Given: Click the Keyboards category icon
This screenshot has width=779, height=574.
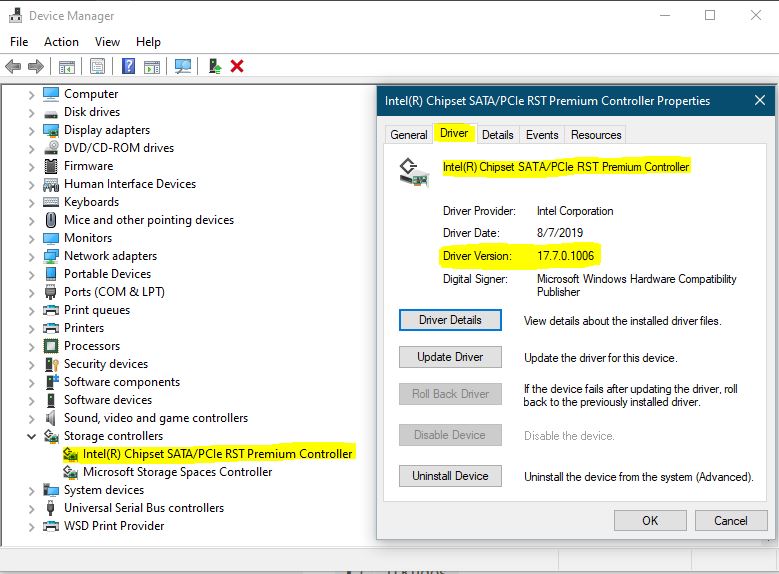Looking at the screenshot, I should pyautogui.click(x=51, y=202).
